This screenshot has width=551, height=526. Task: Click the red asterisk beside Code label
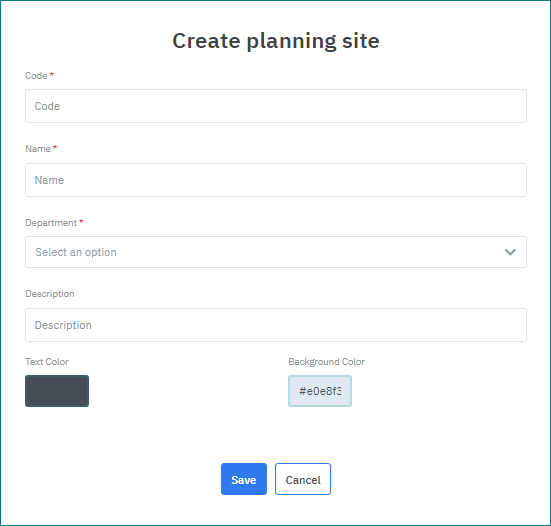(52, 74)
